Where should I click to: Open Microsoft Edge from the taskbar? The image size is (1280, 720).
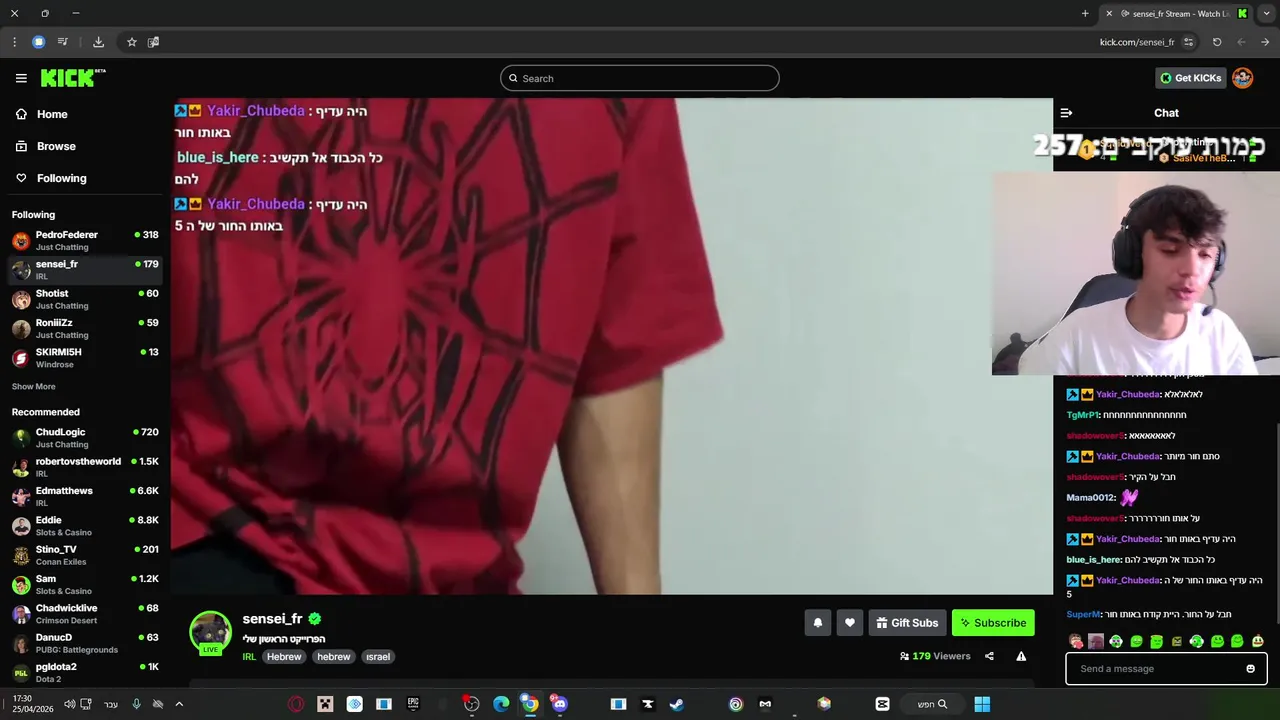coord(501,704)
